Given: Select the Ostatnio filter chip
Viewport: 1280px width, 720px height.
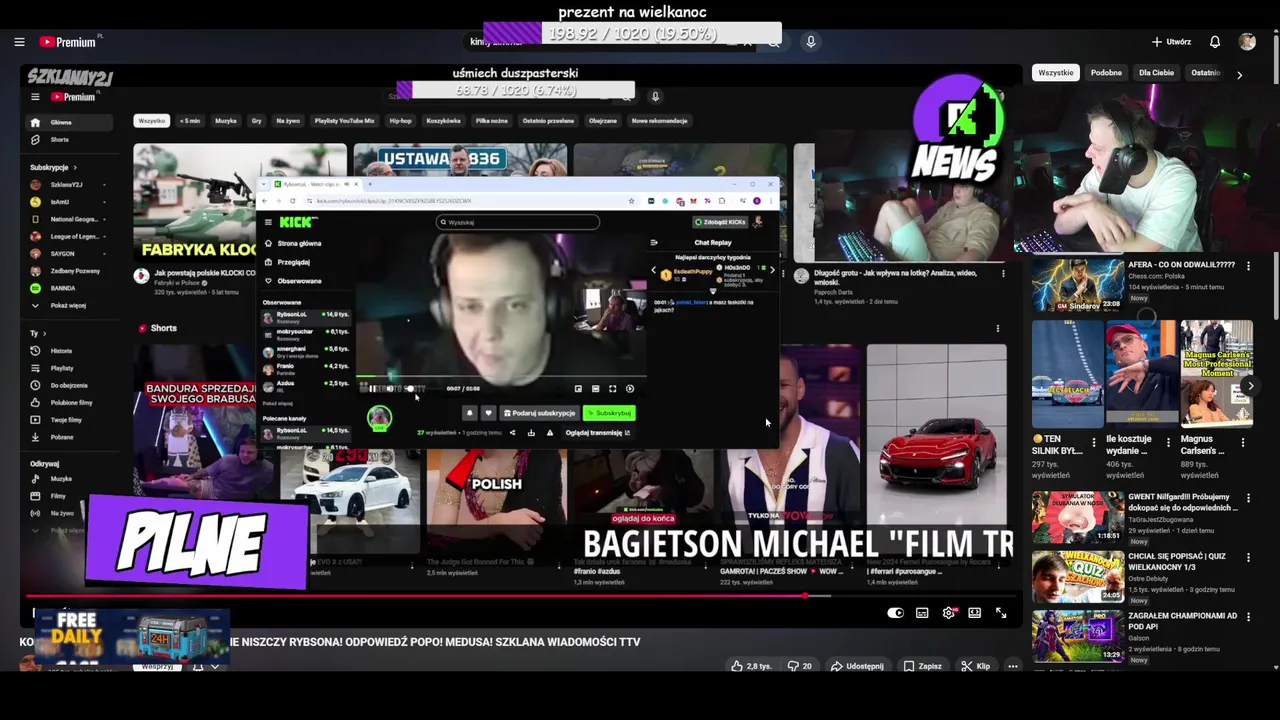Looking at the screenshot, I should (x=1206, y=73).
